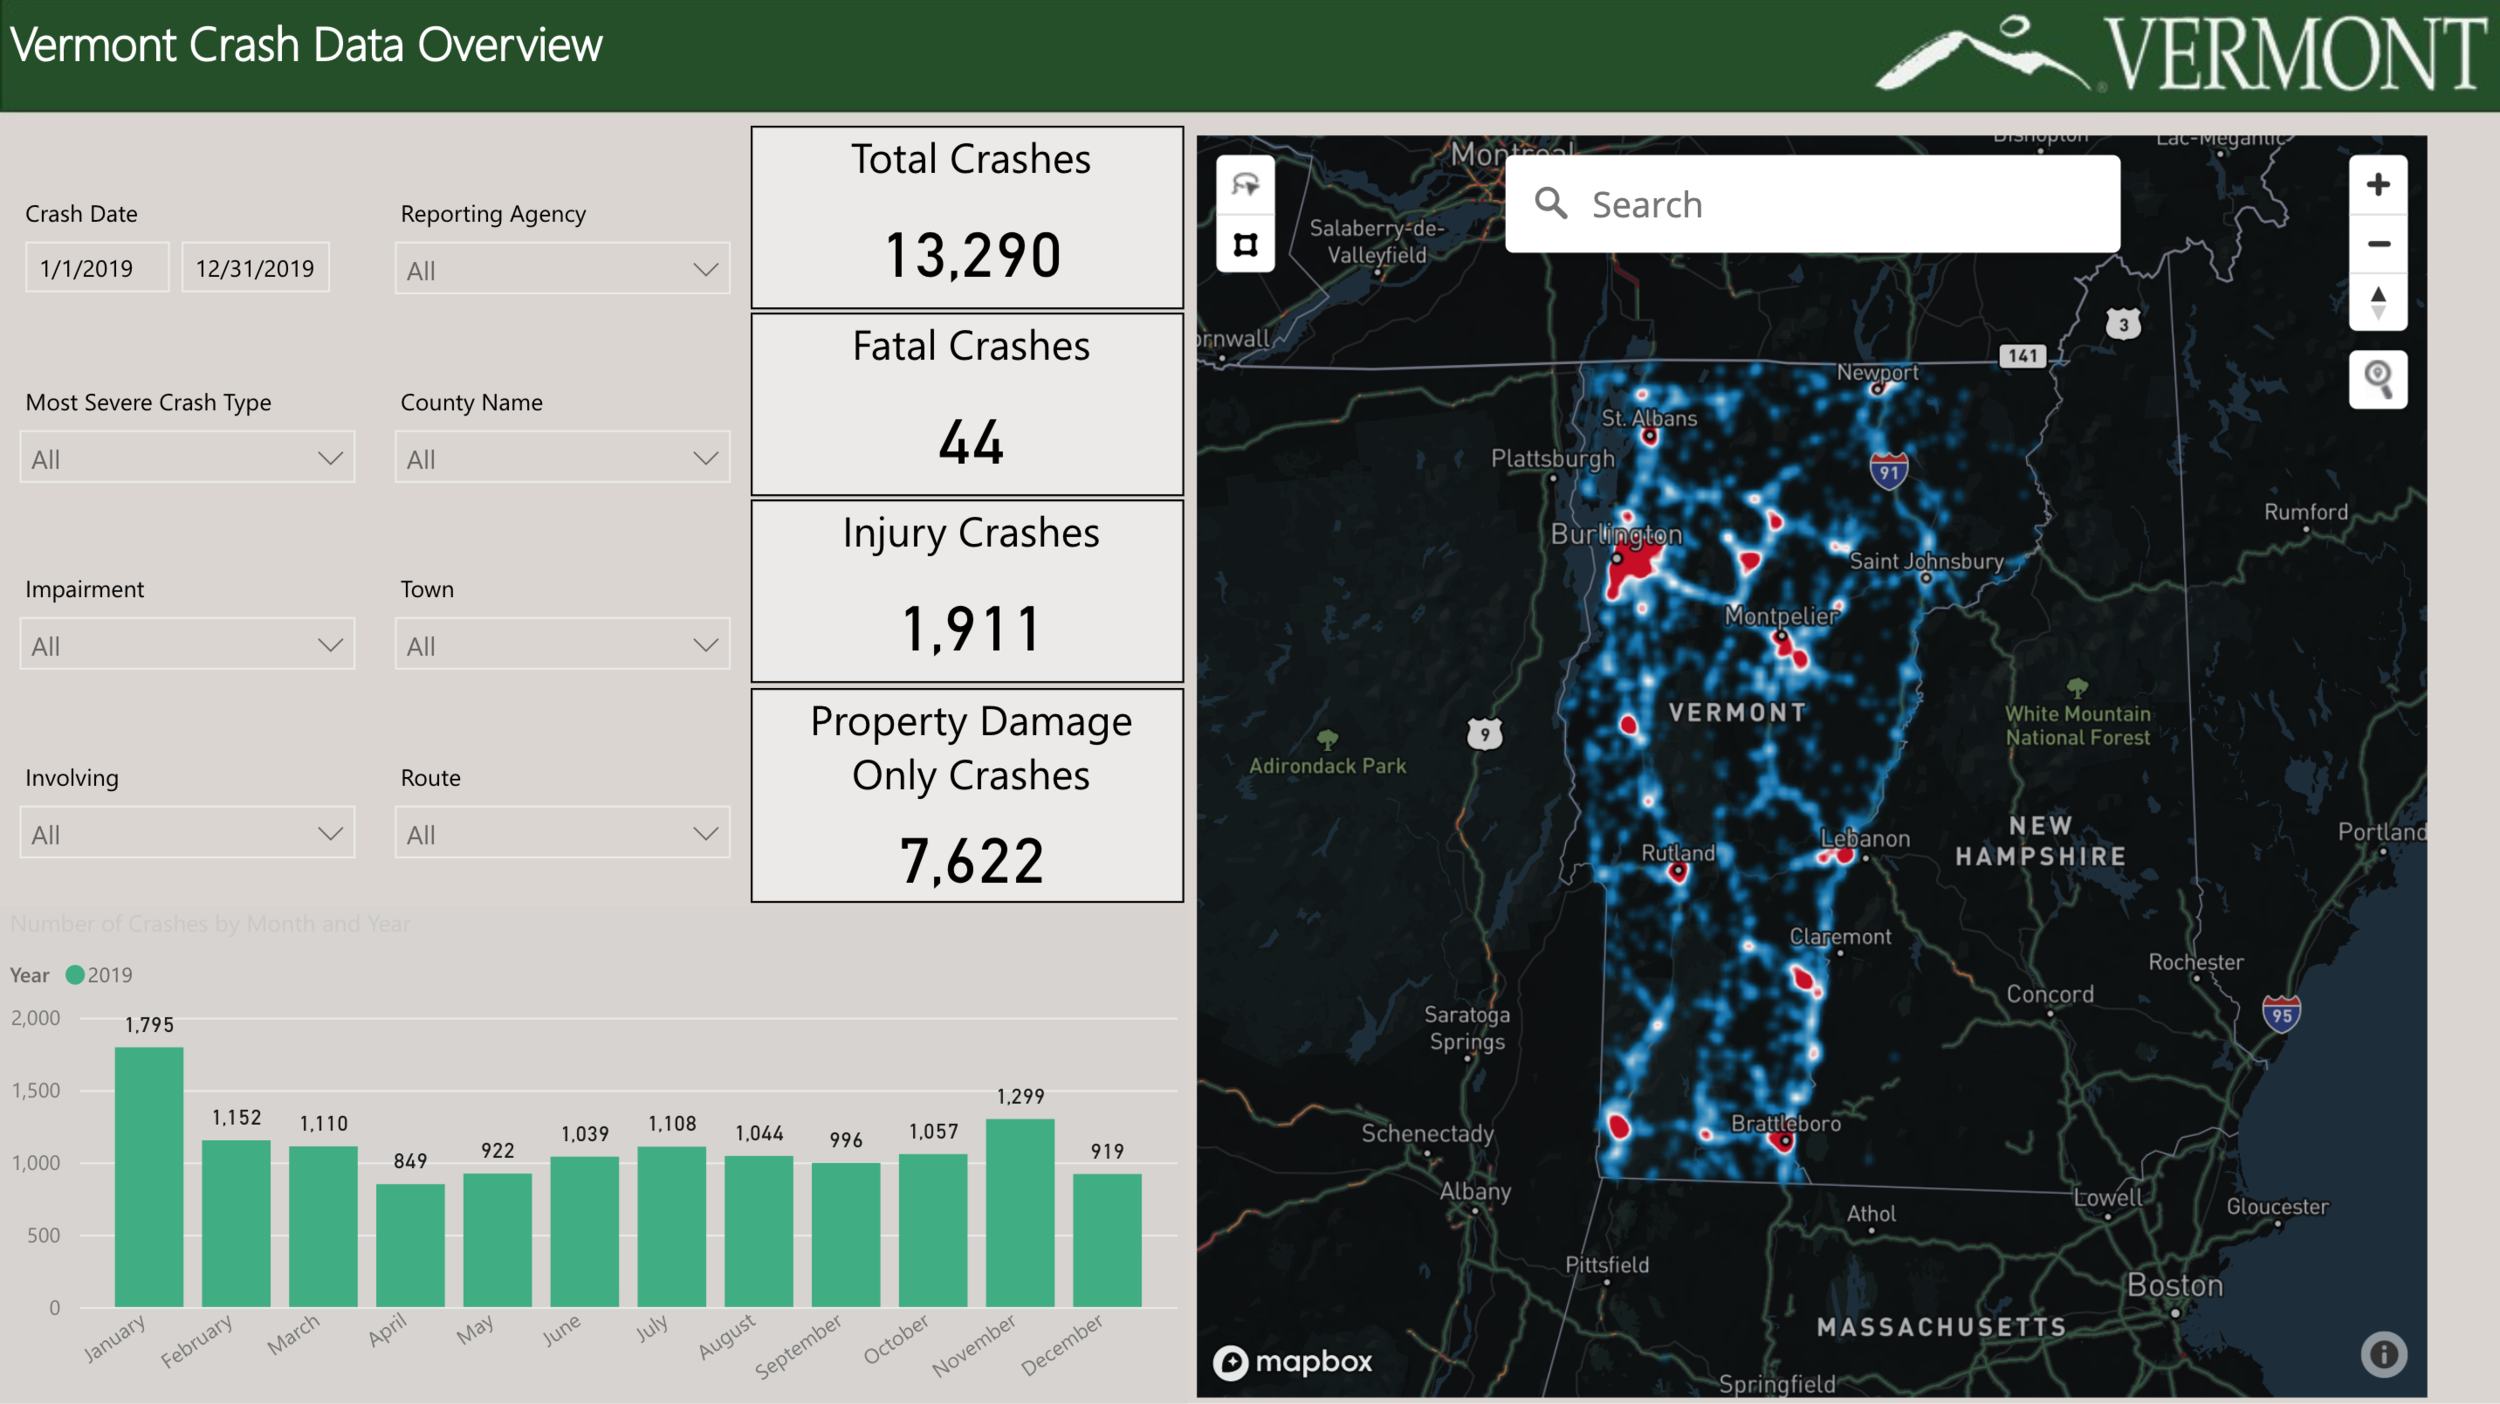Click the map location finder icon
This screenshot has width=2500, height=1404.
tap(2378, 379)
